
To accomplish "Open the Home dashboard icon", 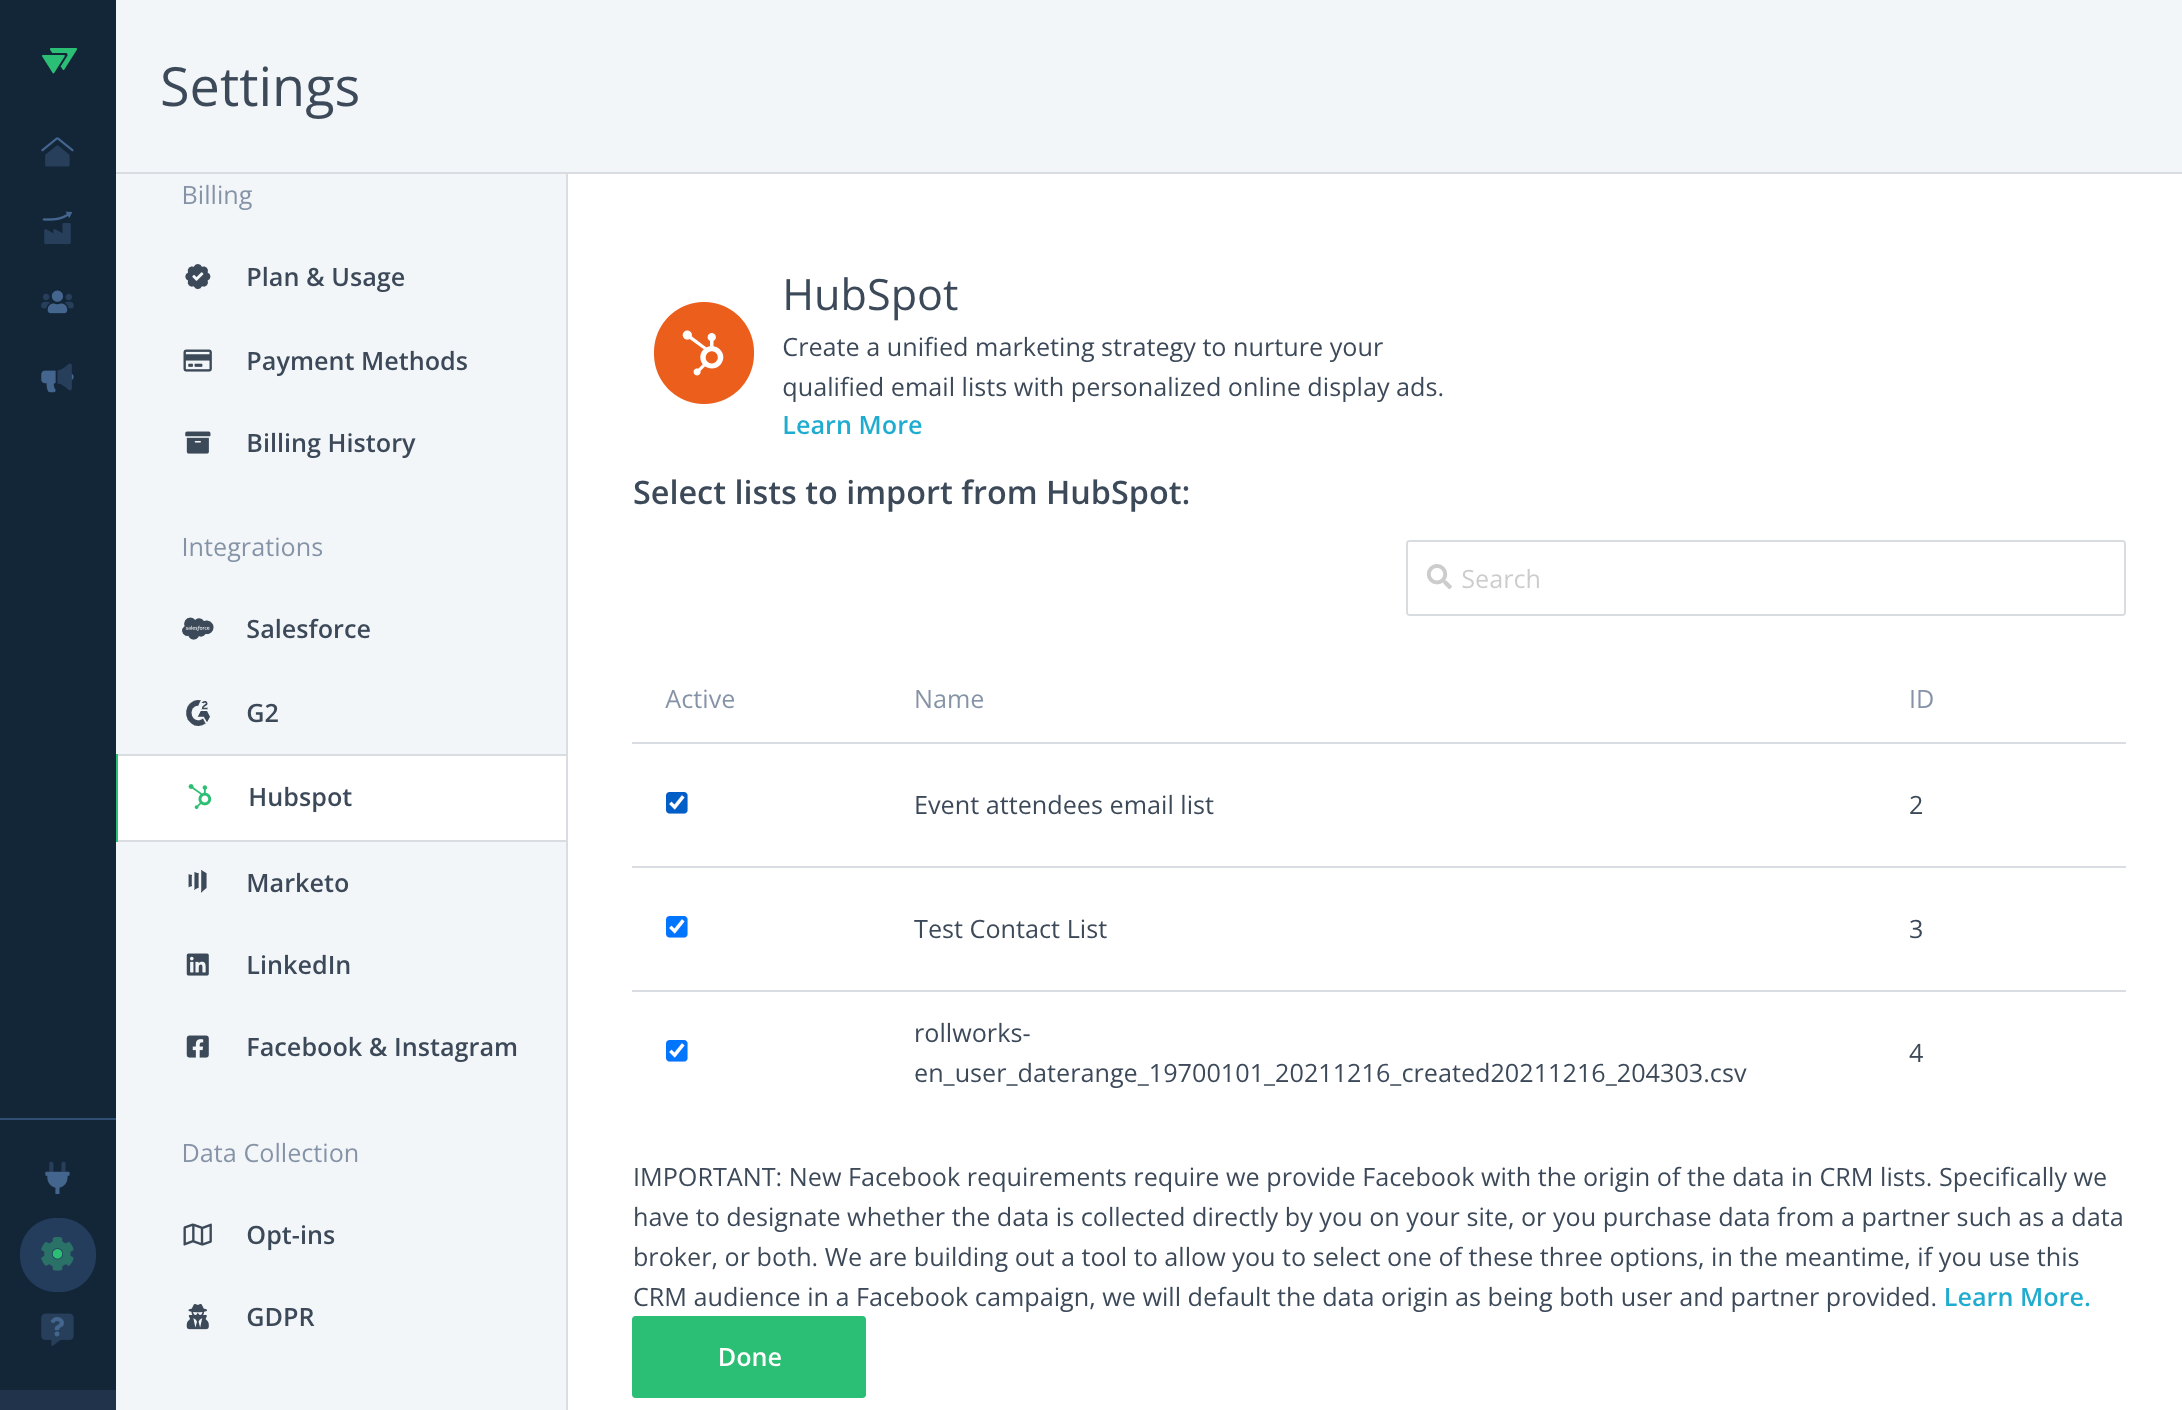I will click(x=57, y=152).
